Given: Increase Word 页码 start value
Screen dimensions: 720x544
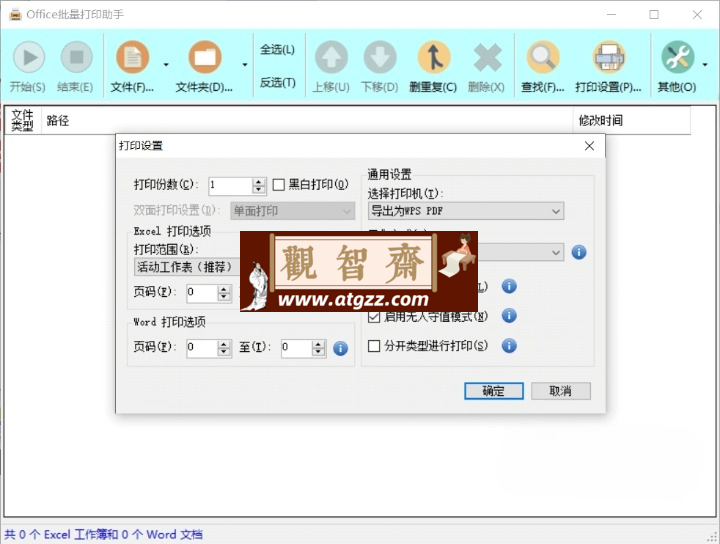Looking at the screenshot, I should coord(224,345).
